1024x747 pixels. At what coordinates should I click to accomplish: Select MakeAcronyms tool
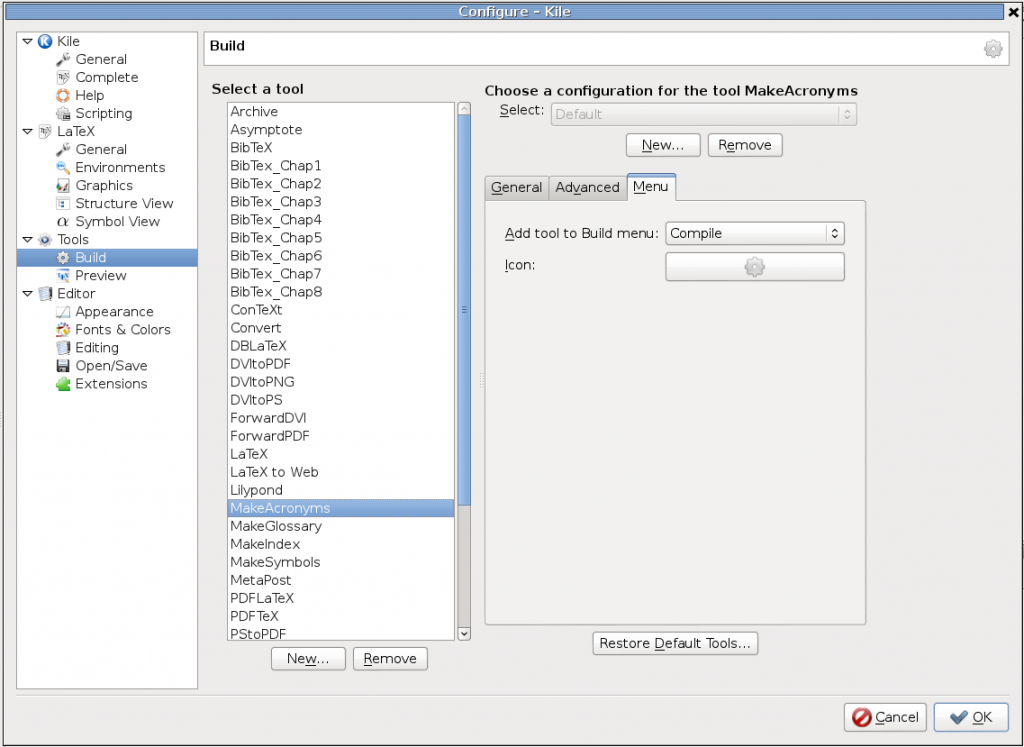click(x=340, y=508)
